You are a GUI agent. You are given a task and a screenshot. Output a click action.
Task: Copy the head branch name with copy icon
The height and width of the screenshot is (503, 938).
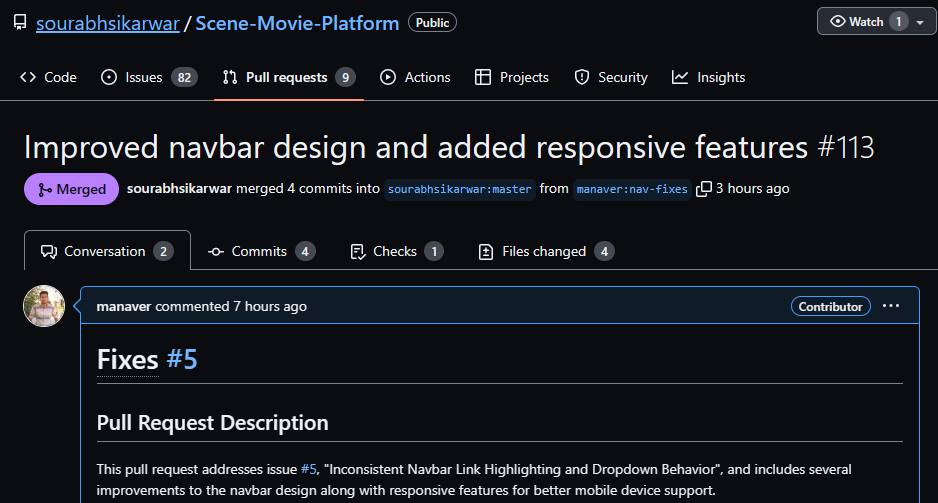704,189
